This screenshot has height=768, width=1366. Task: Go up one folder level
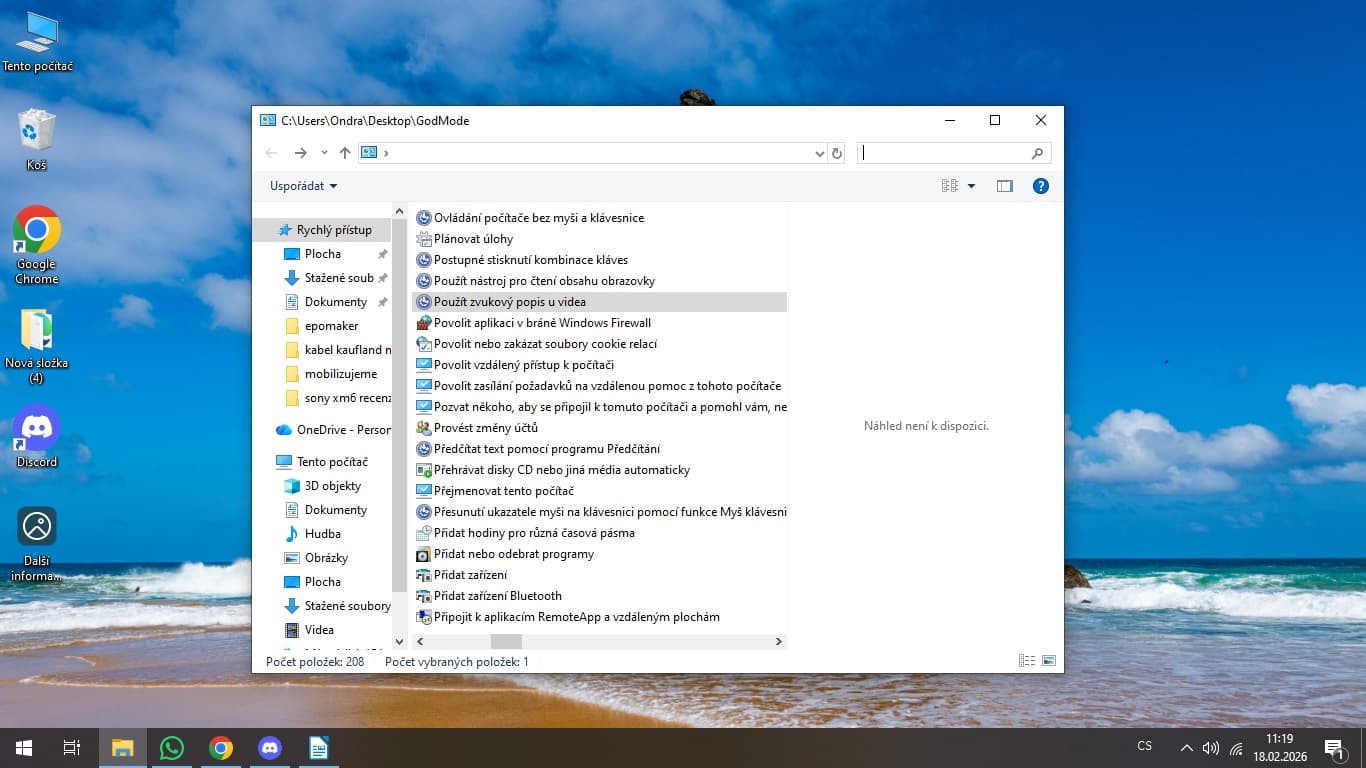pyautogui.click(x=345, y=153)
